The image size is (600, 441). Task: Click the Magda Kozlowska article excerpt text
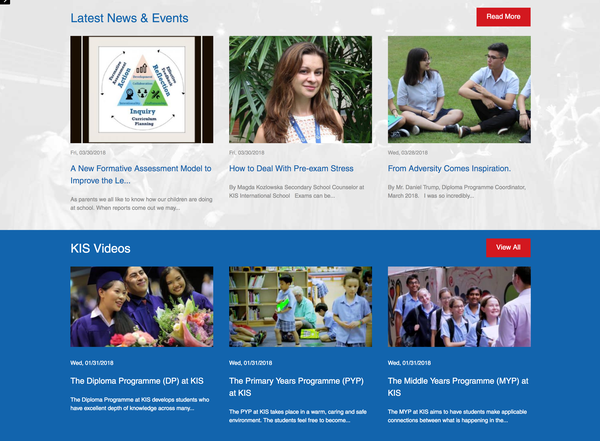click(297, 191)
